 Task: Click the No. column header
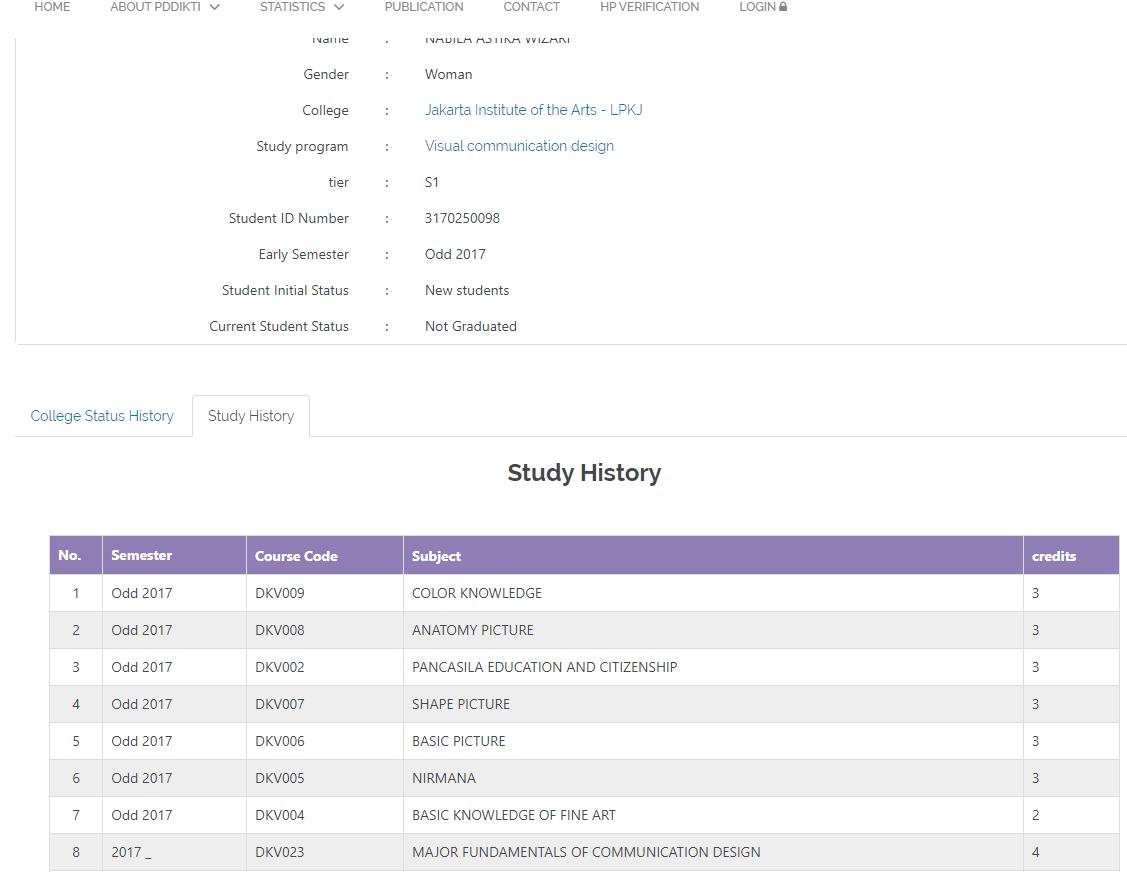coord(76,555)
